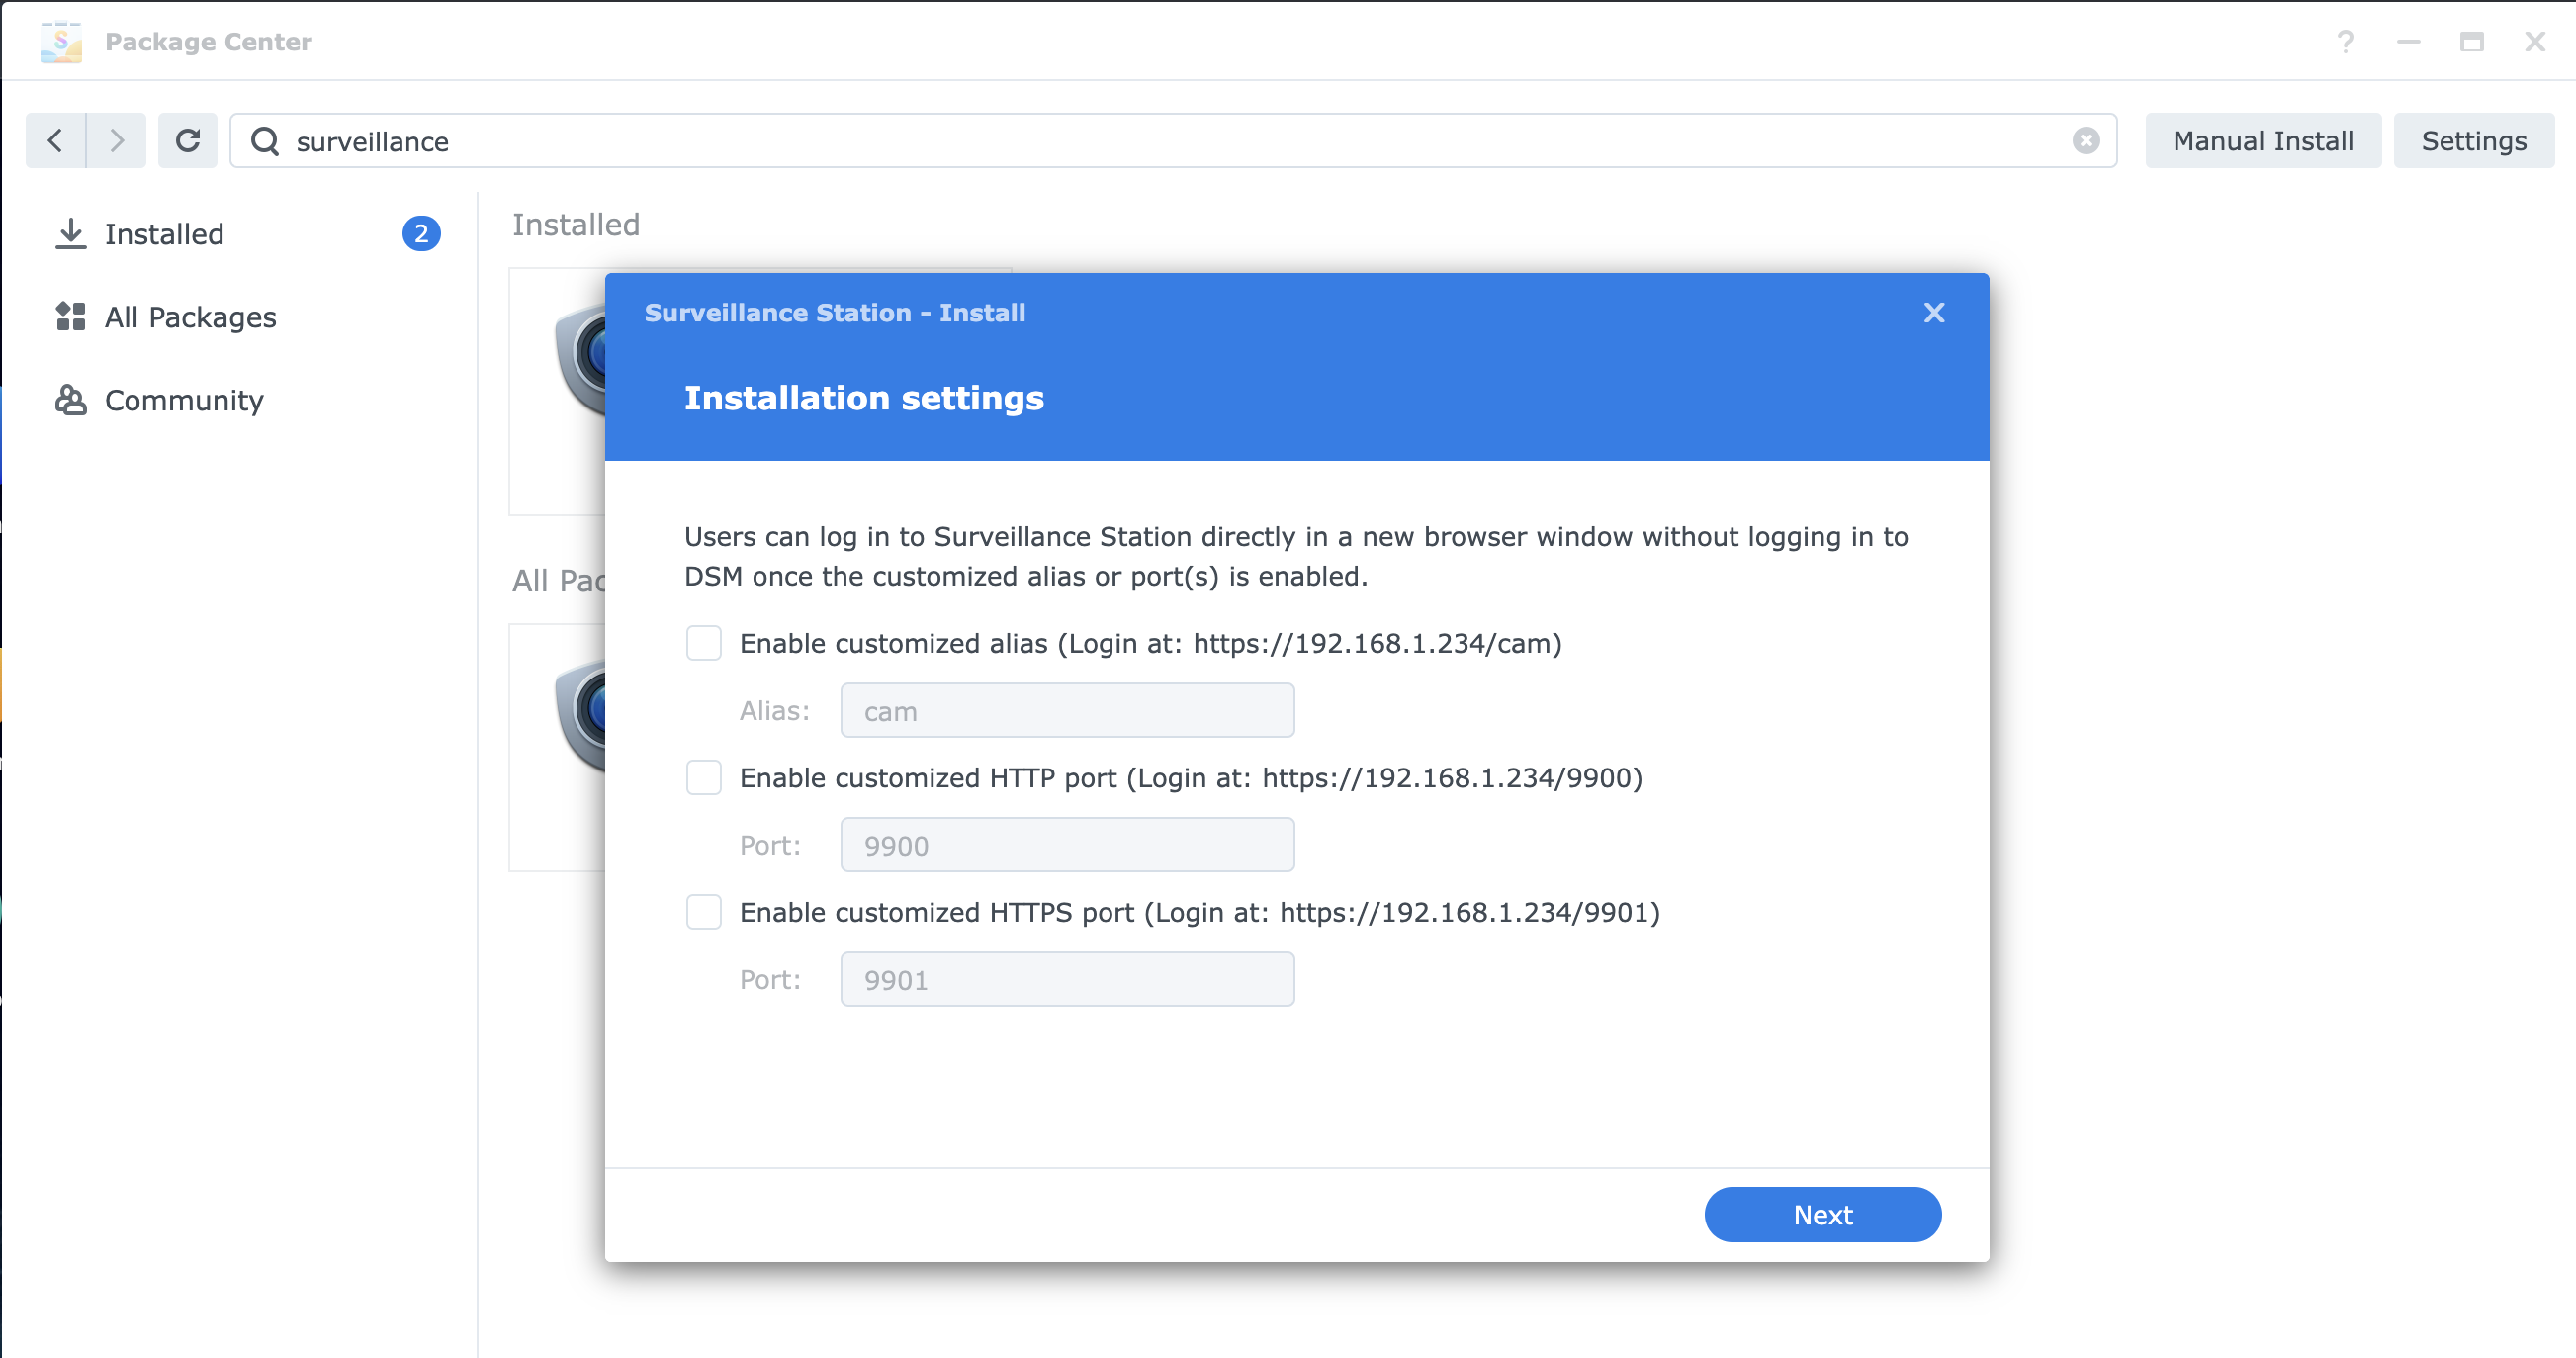Open the Community section
Screen dimensions: 2576x1358
pos(184,400)
